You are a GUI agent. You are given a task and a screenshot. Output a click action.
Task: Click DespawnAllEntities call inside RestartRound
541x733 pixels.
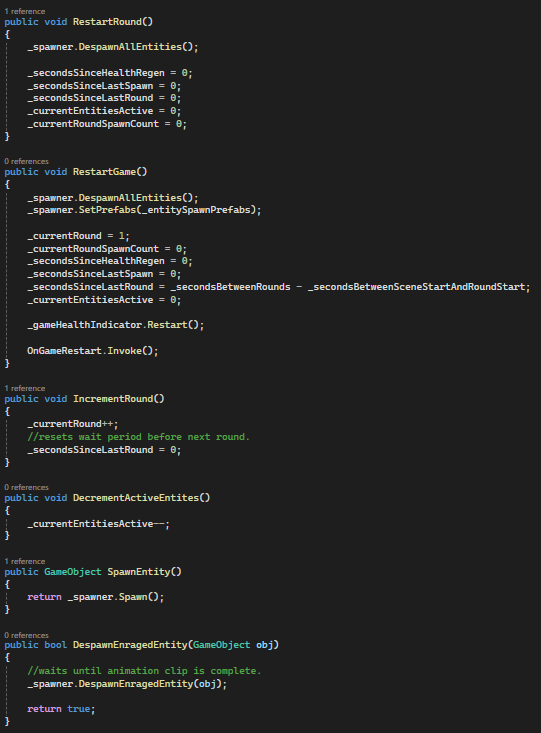(130, 47)
